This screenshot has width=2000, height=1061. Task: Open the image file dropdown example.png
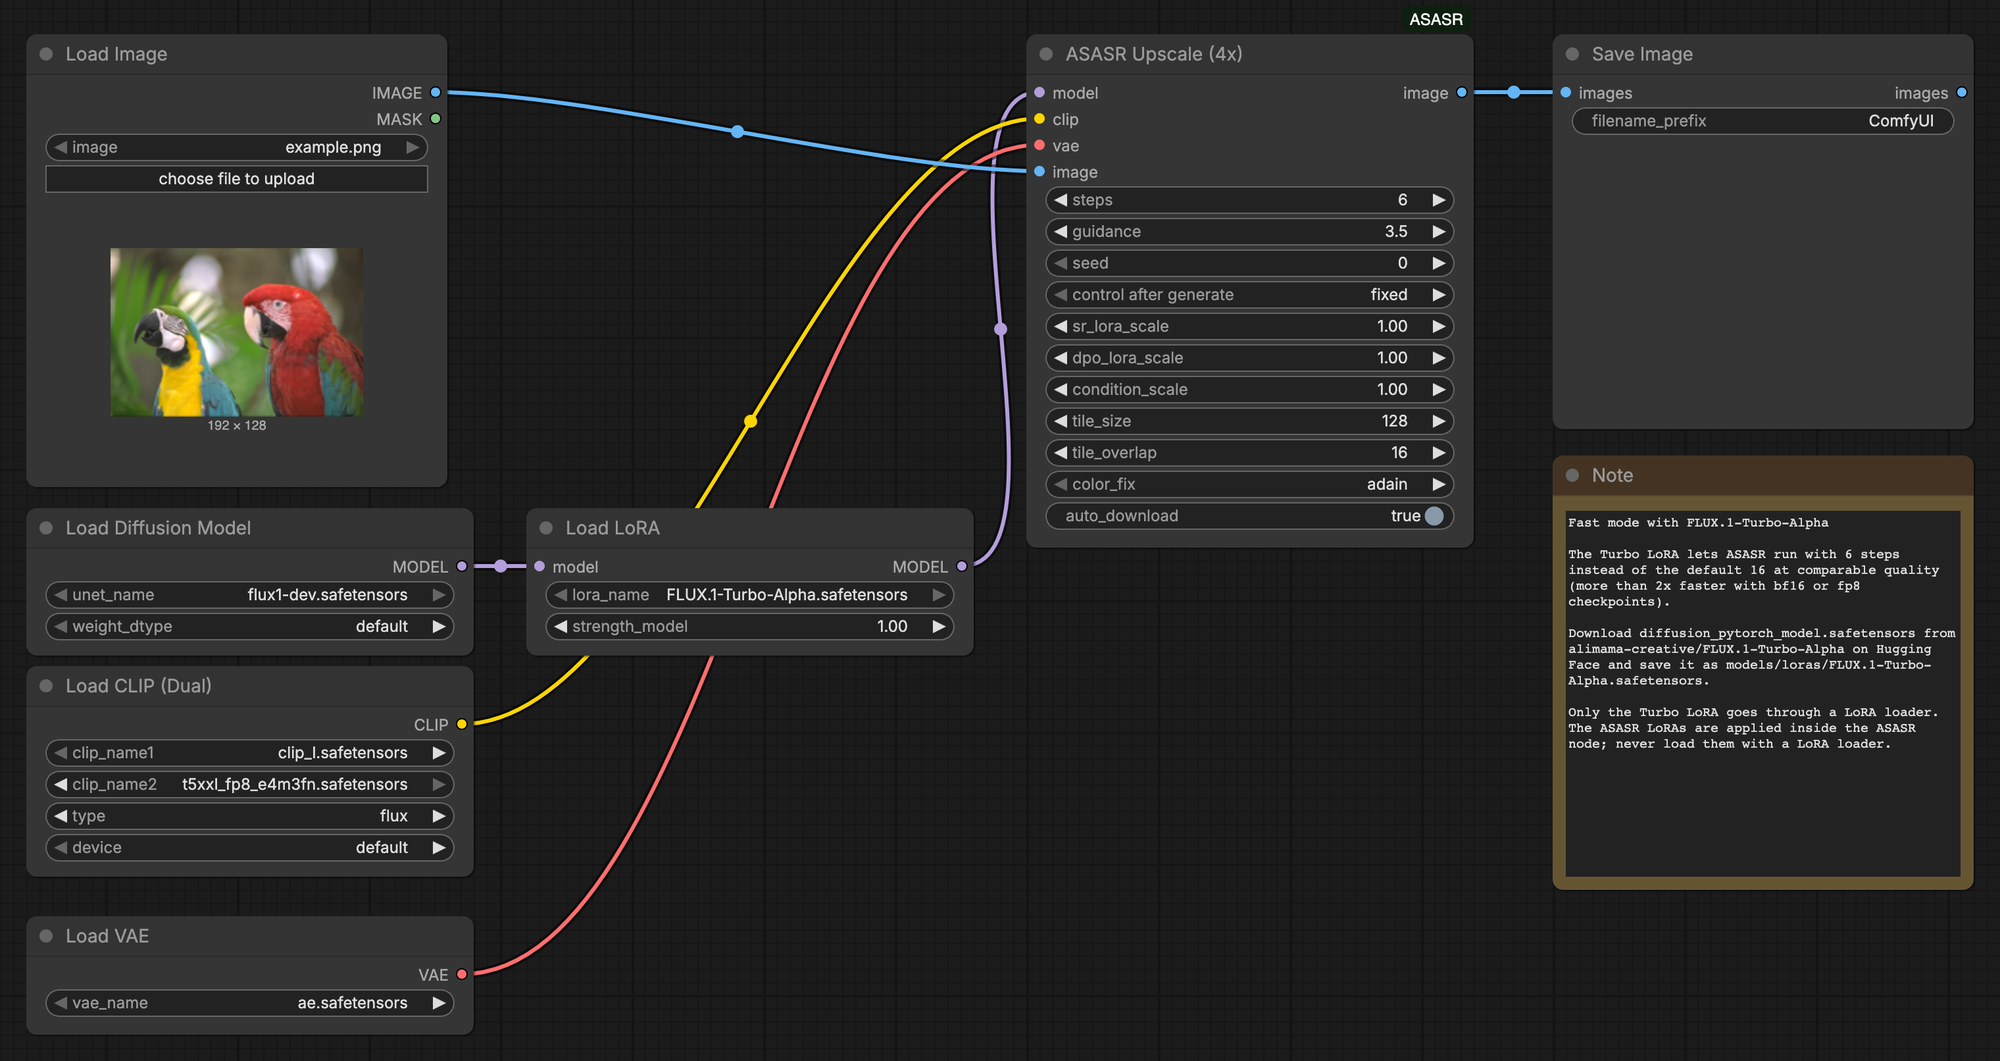click(237, 148)
